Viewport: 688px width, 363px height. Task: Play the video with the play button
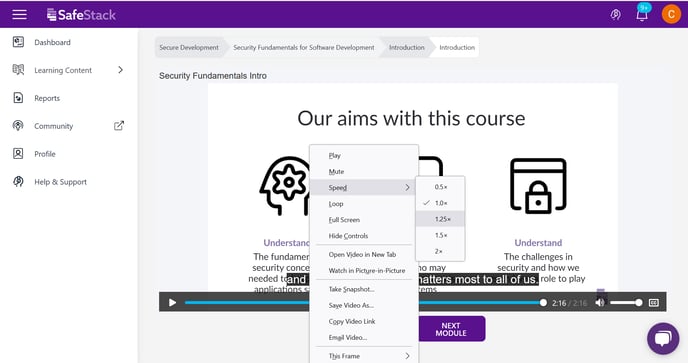click(x=172, y=303)
